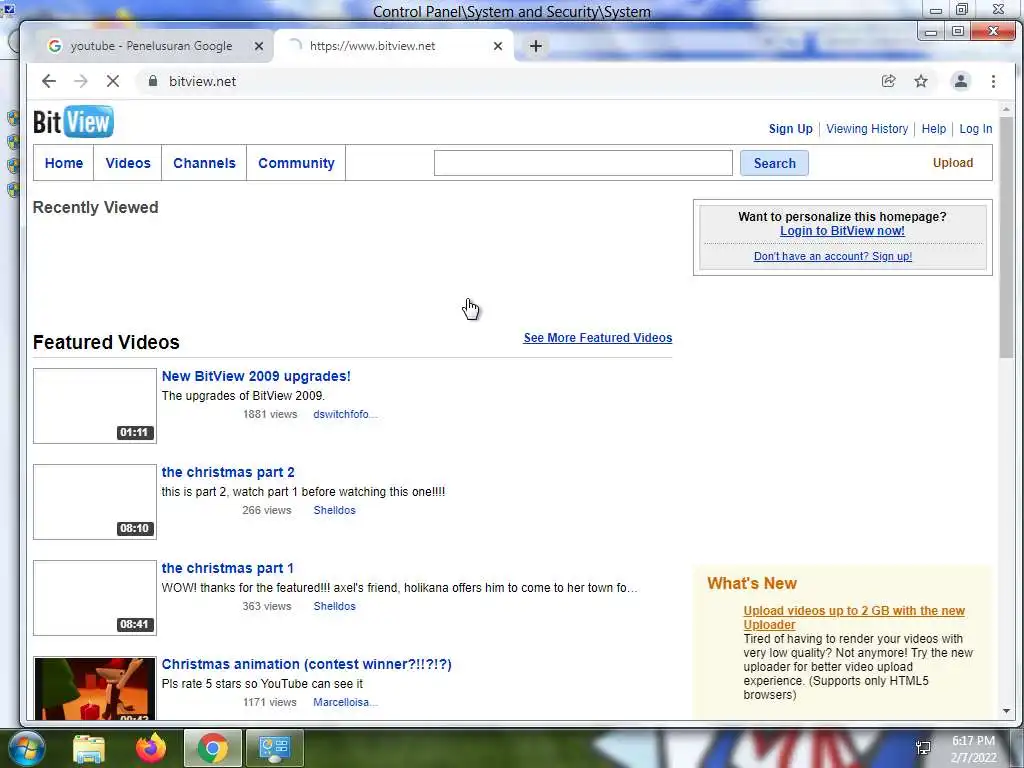This screenshot has width=1024, height=768.
Task: Open Upload videos up to 2 GB link
Action: tap(854, 618)
